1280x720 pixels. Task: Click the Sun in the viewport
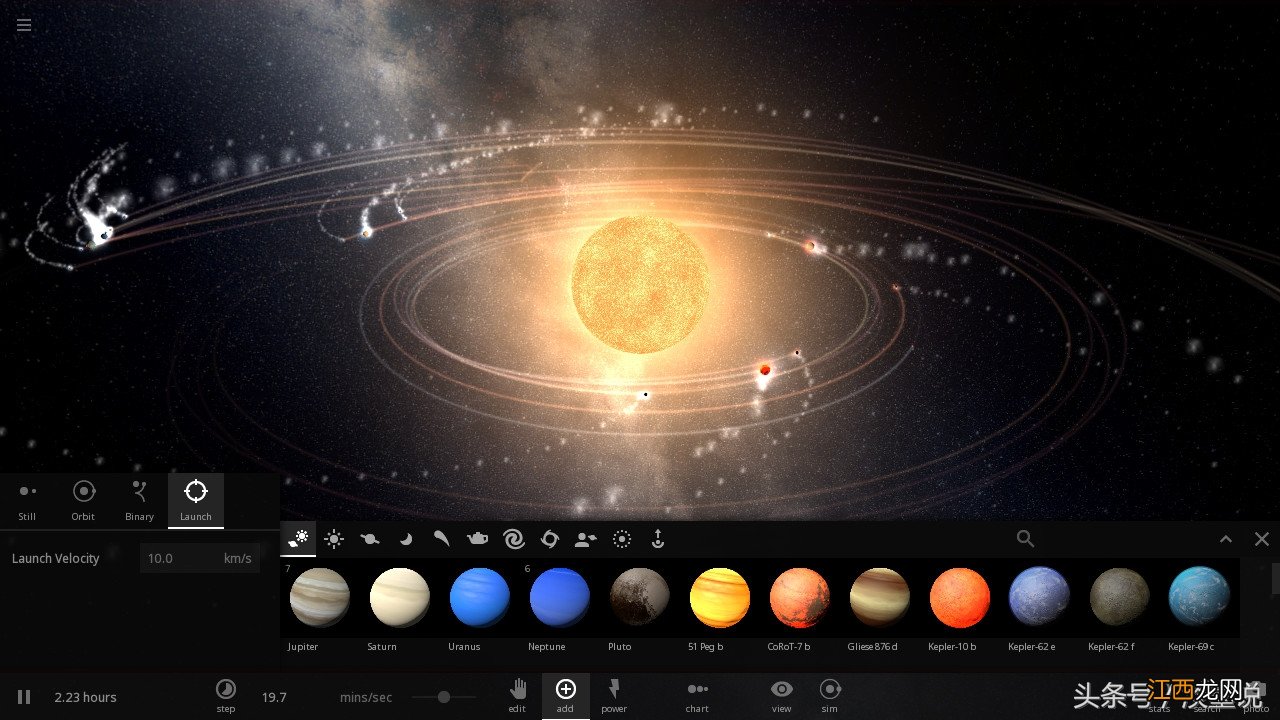(x=640, y=285)
